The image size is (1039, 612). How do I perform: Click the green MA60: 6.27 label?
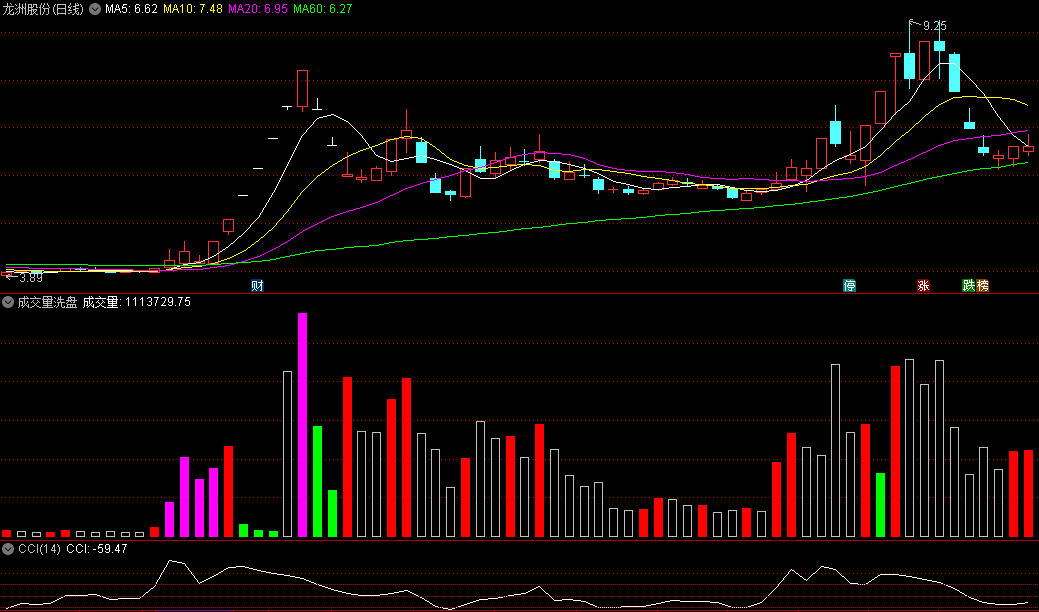[x=323, y=9]
